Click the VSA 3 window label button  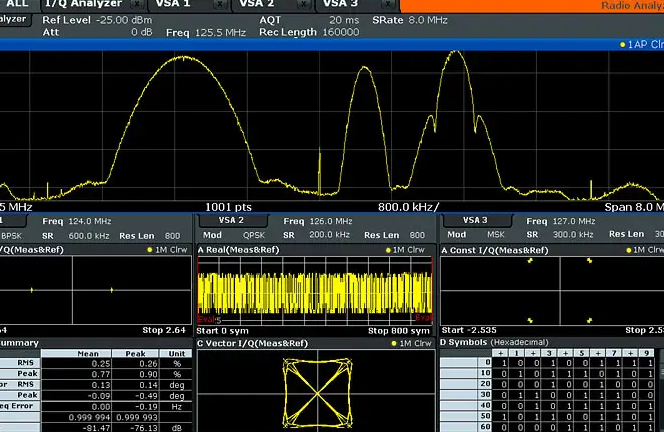click(x=476, y=220)
